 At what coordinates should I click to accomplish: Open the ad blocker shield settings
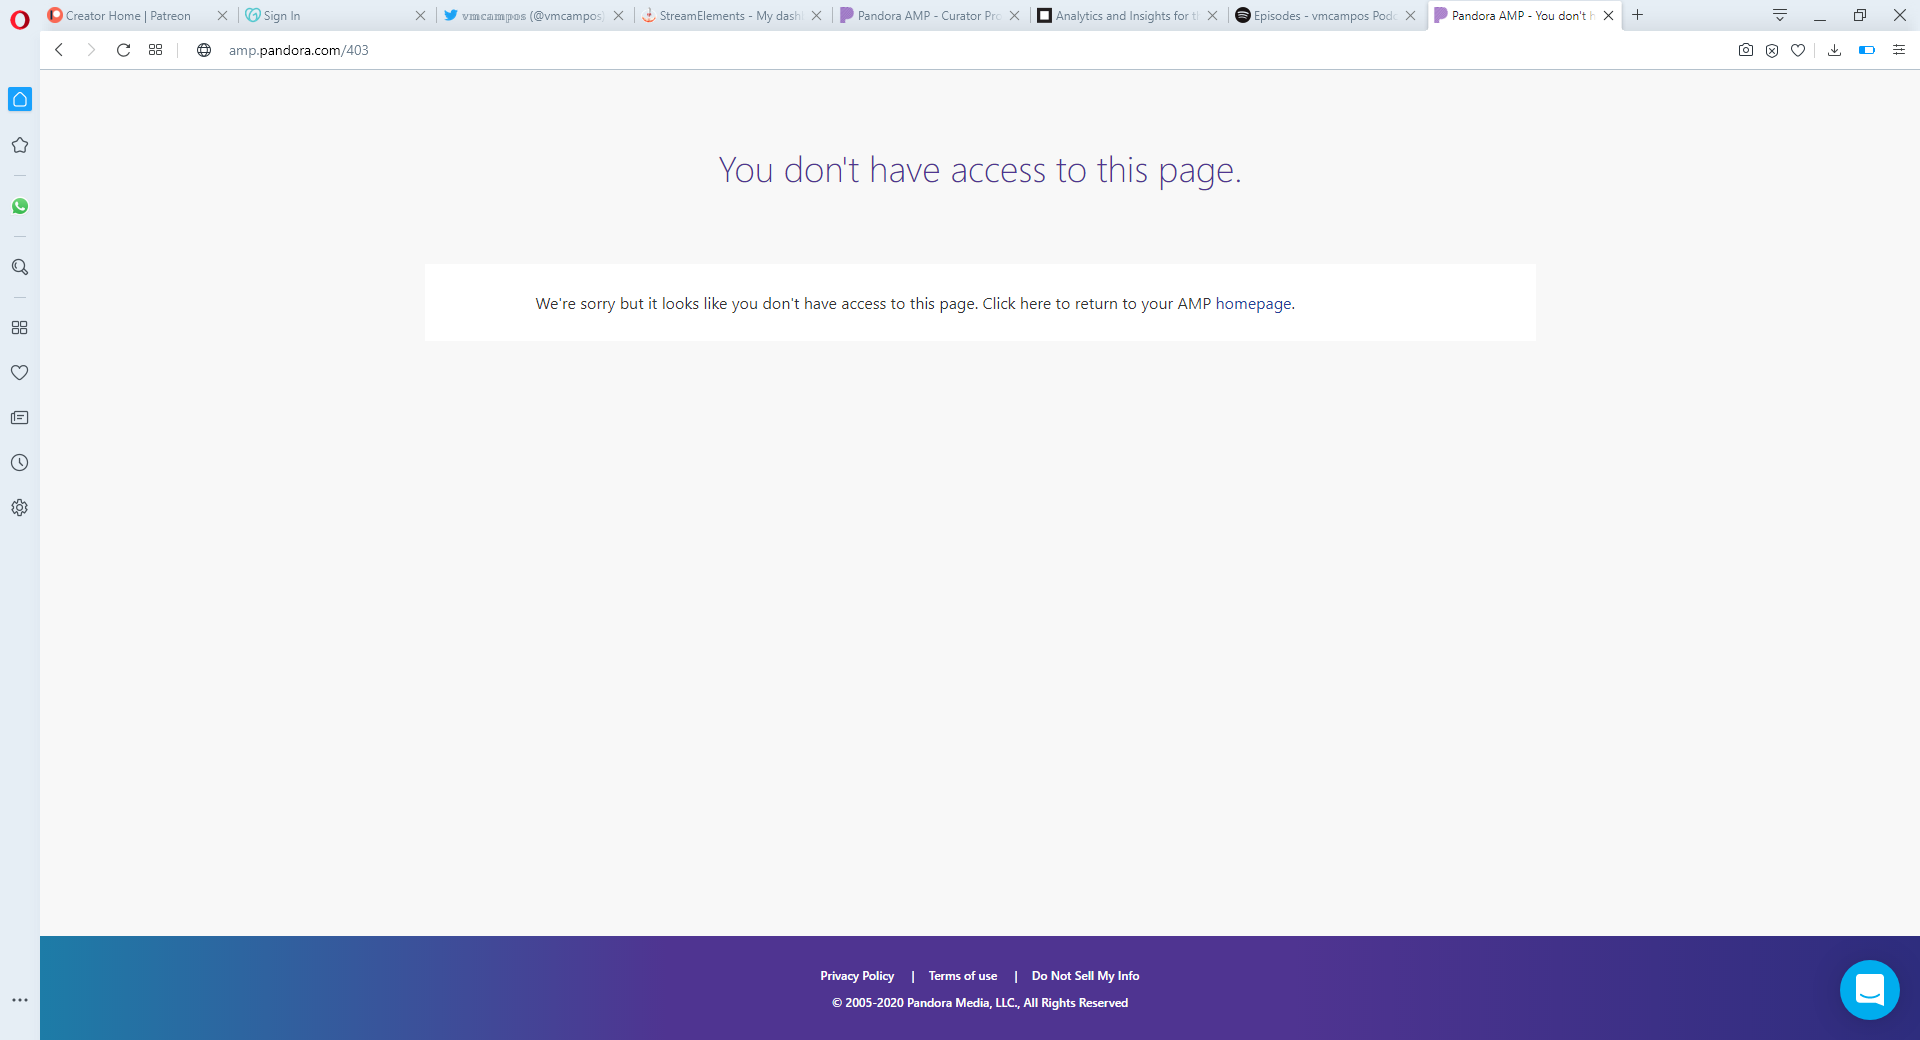(1772, 50)
